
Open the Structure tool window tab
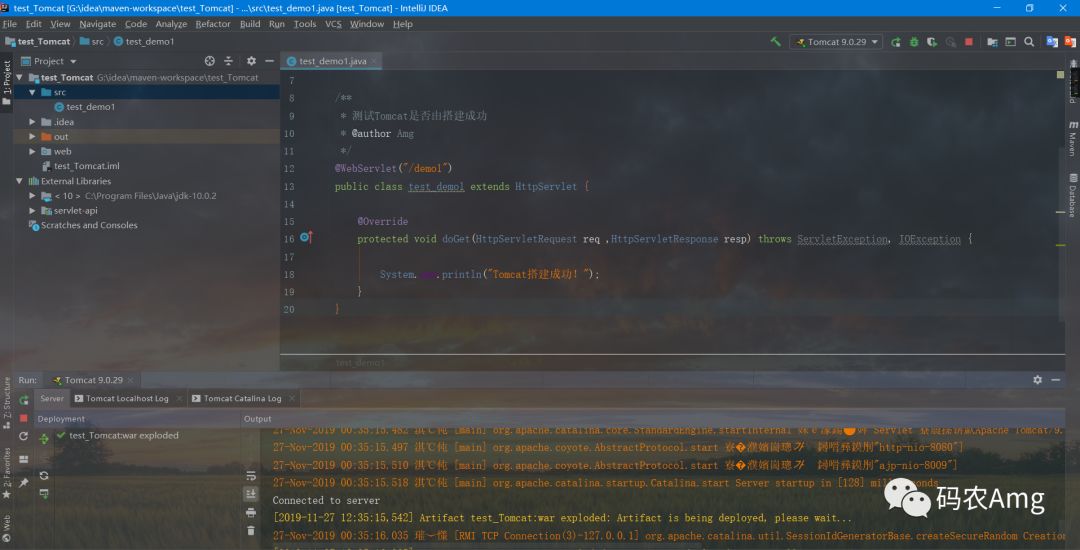[x=7, y=403]
